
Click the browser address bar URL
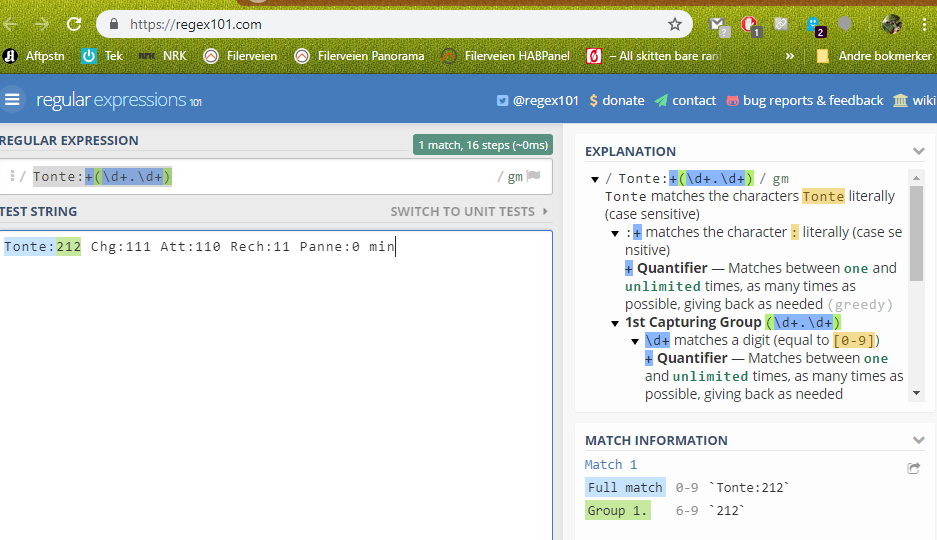click(x=195, y=24)
